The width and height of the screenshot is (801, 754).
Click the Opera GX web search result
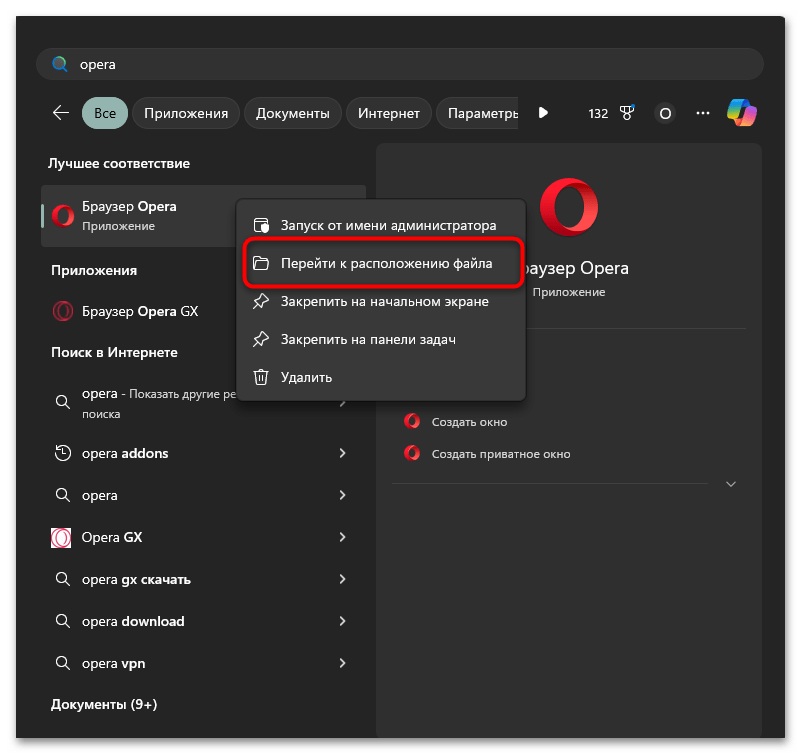112,537
